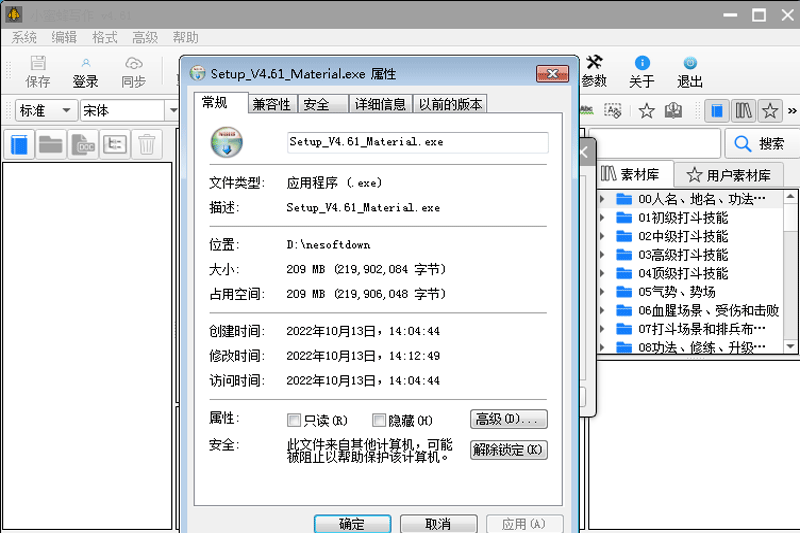Expand the 00人名、地名、功法 folder
This screenshot has height=533, width=800.
tap(603, 199)
